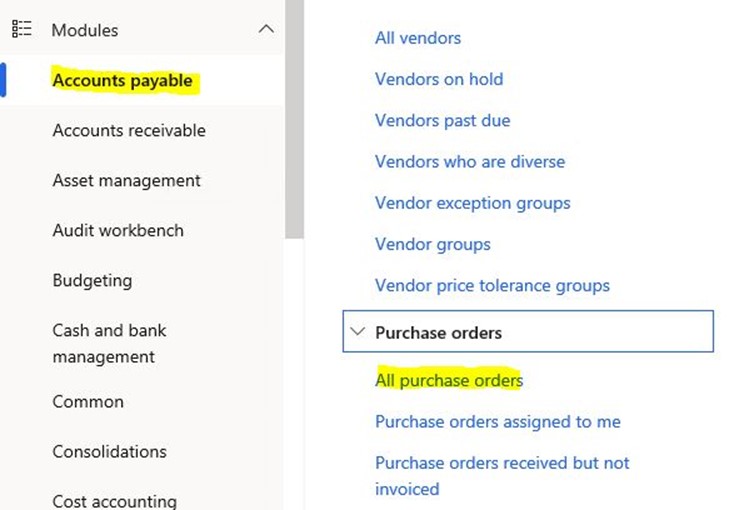
Task: Open Cash and bank management
Action: [x=109, y=343]
